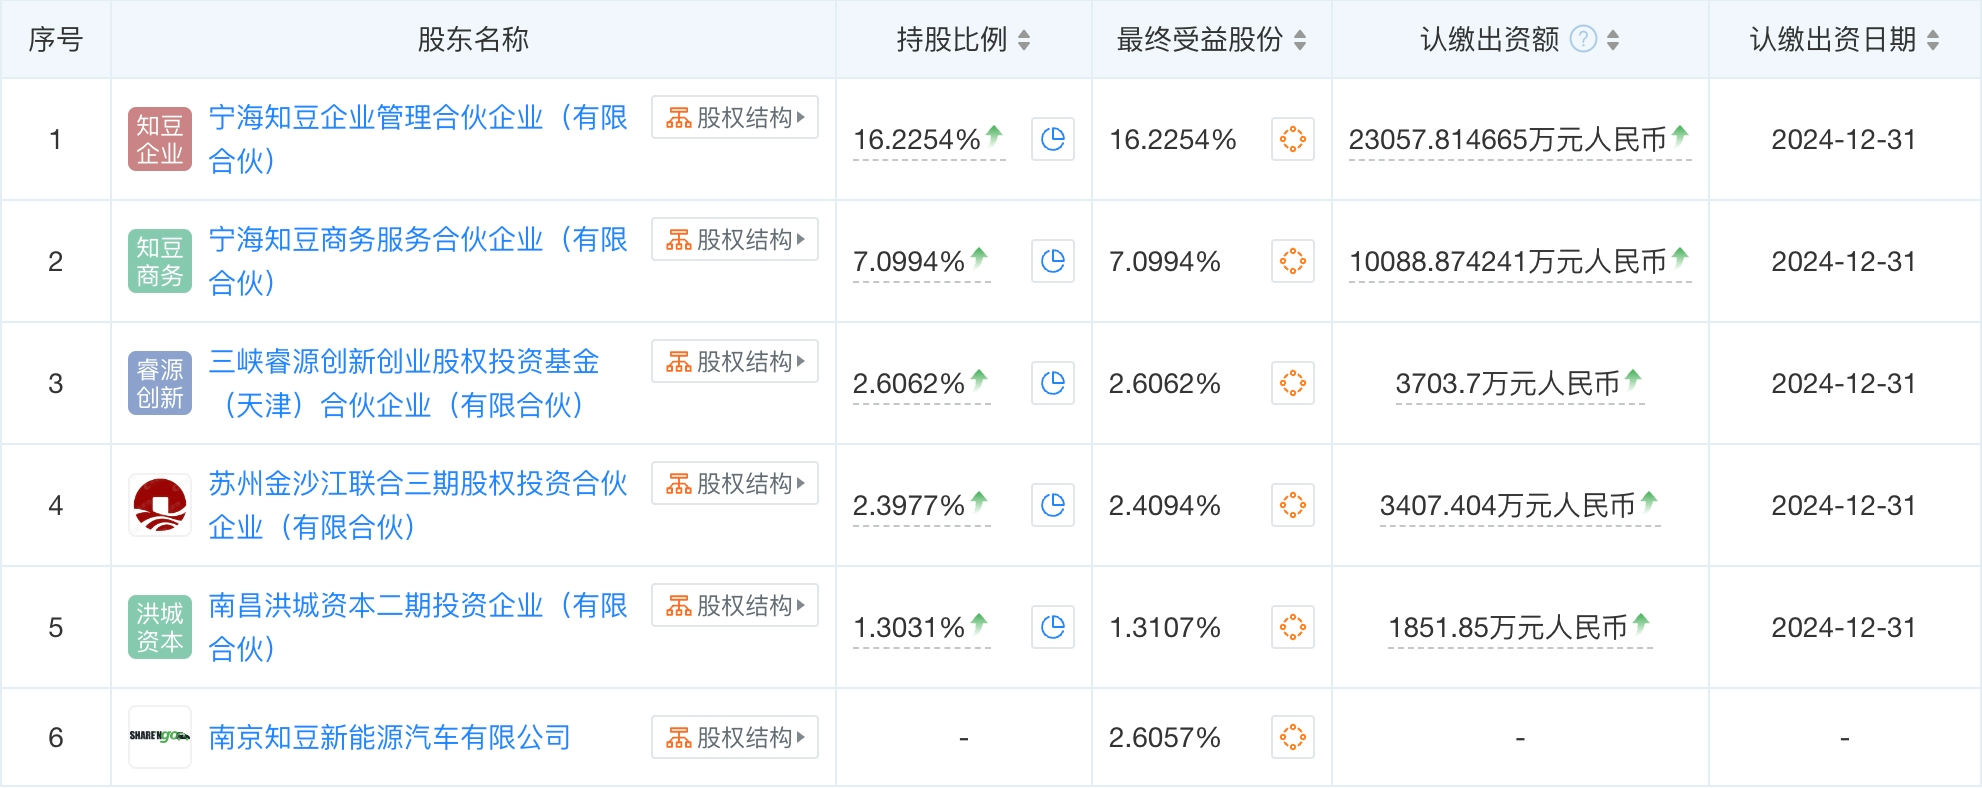Image resolution: width=1982 pixels, height=788 pixels.
Task: Click the 1.3031% shareholding ratio value
Action: [909, 628]
